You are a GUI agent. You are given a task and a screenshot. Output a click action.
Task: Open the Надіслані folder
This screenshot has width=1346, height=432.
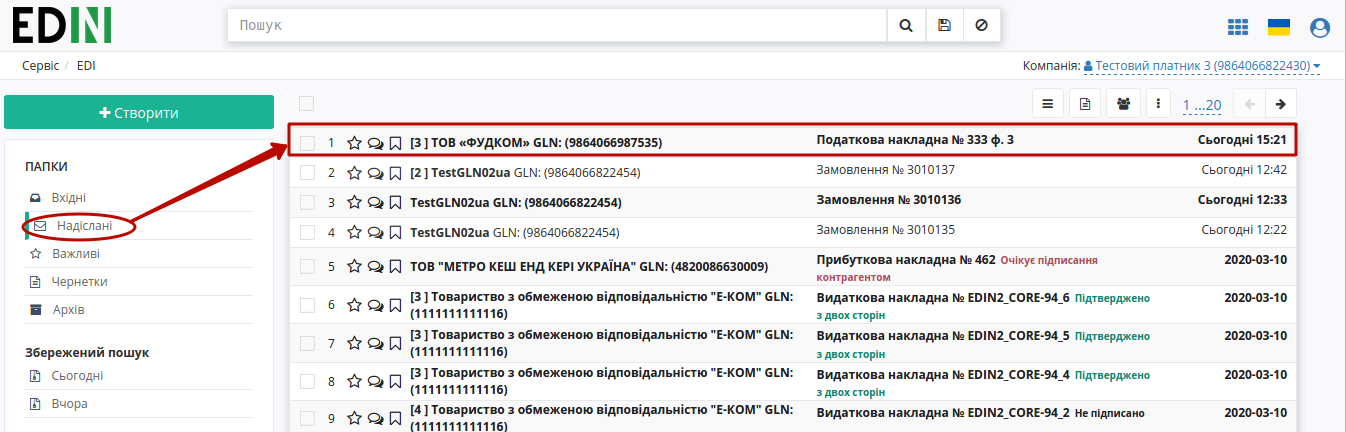[x=84, y=226]
